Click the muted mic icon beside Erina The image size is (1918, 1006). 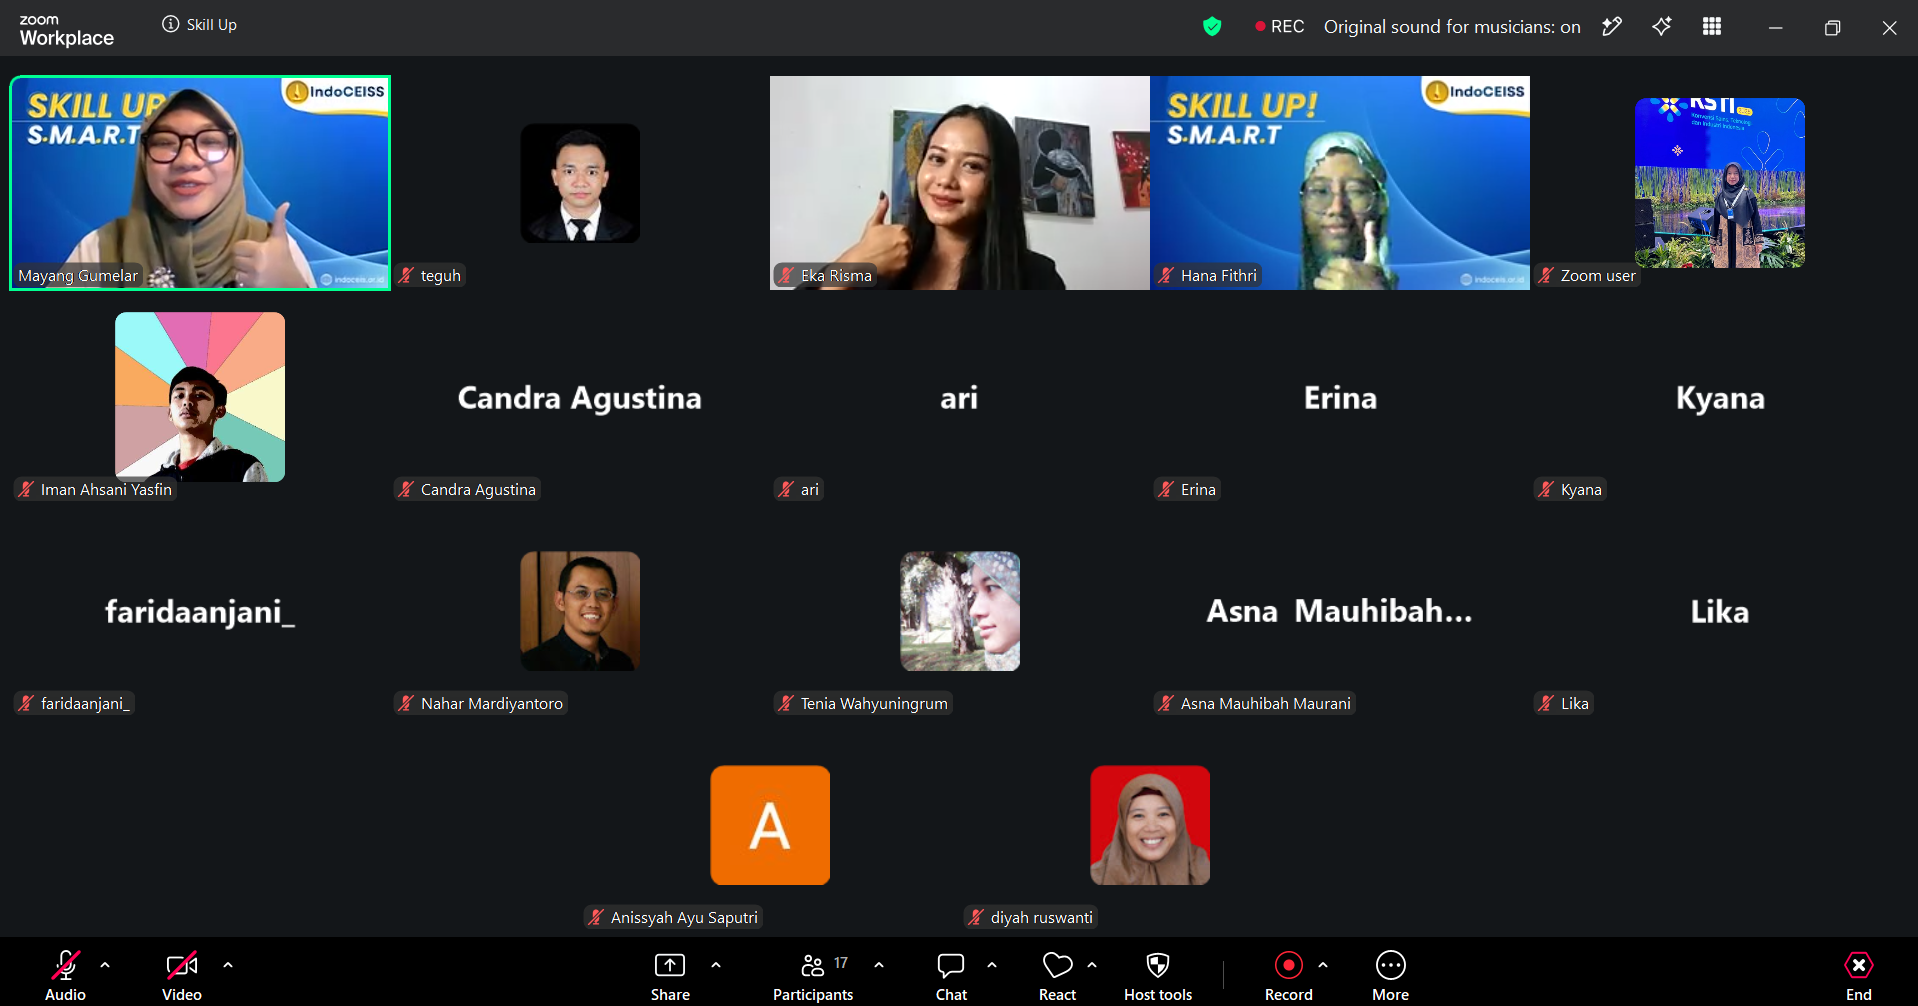click(x=1166, y=489)
